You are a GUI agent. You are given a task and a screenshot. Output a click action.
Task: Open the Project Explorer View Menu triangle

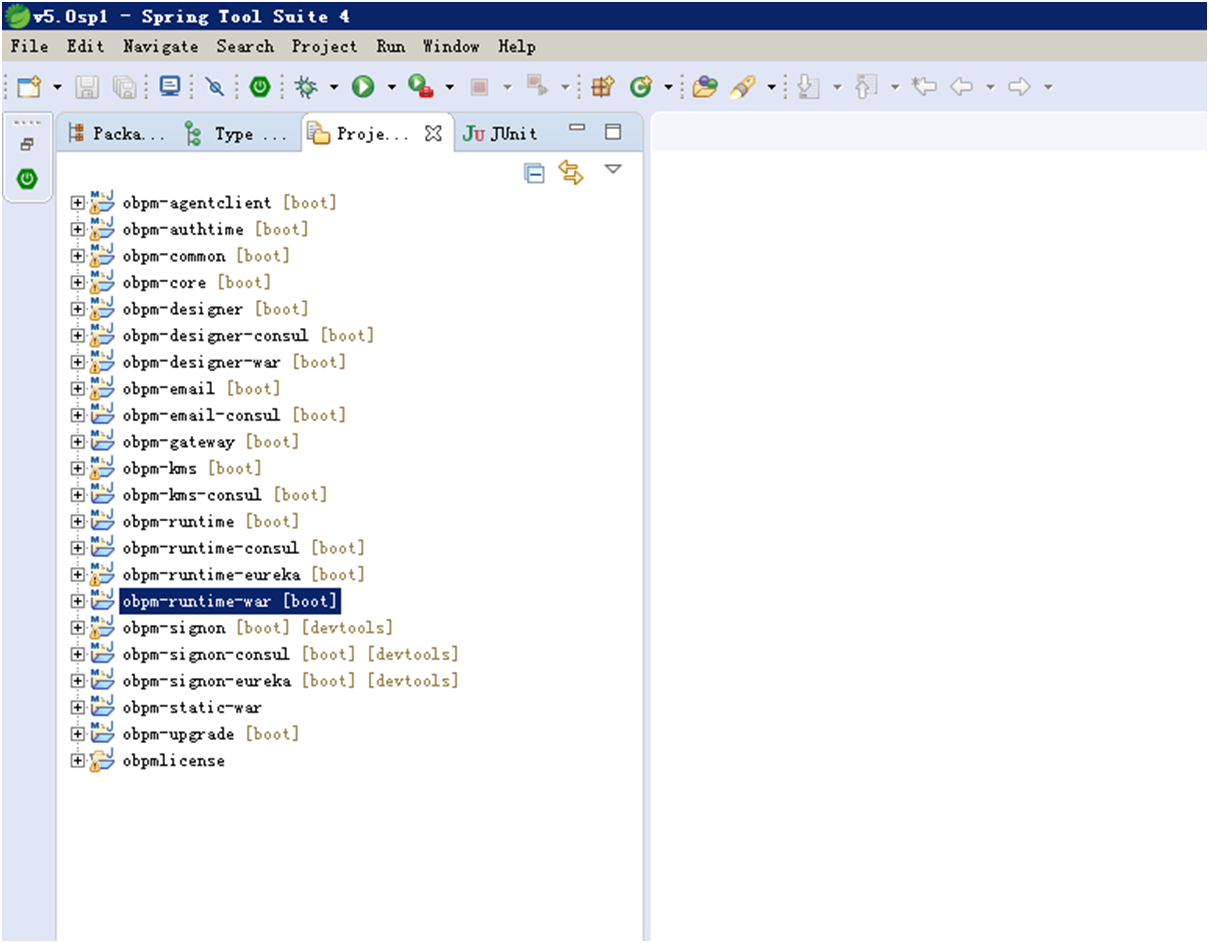click(613, 169)
